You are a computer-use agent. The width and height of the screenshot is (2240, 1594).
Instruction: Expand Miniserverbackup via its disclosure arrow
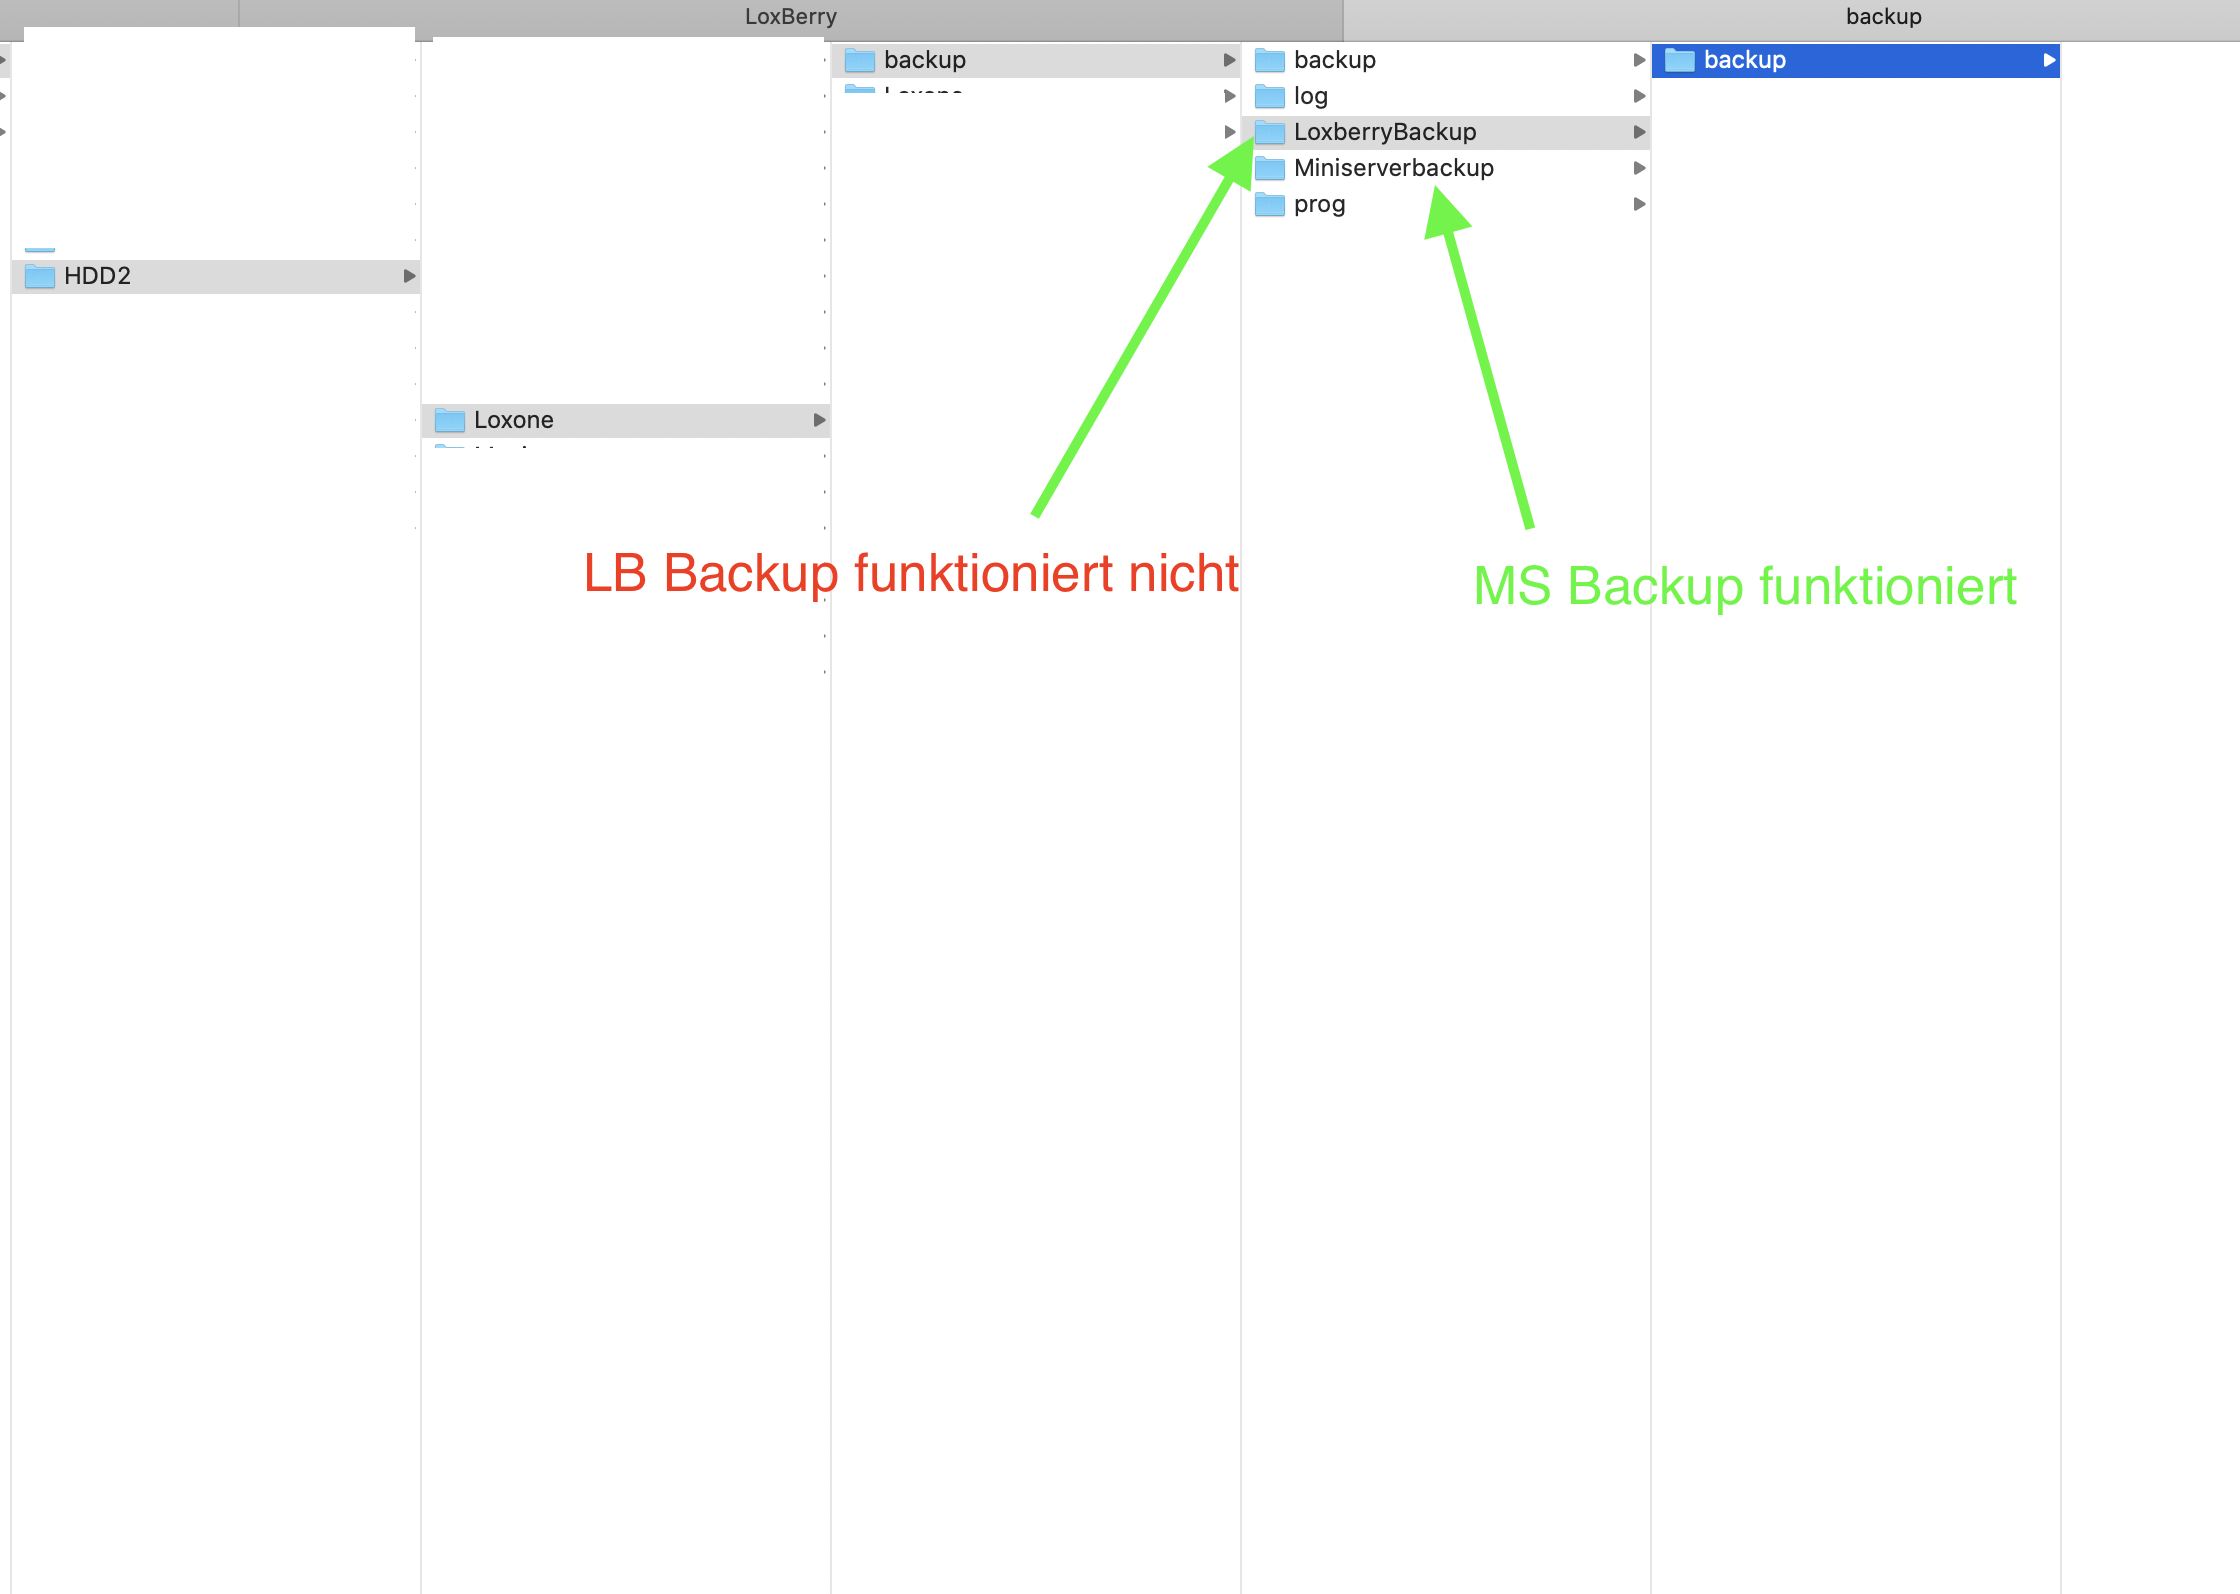(1639, 168)
